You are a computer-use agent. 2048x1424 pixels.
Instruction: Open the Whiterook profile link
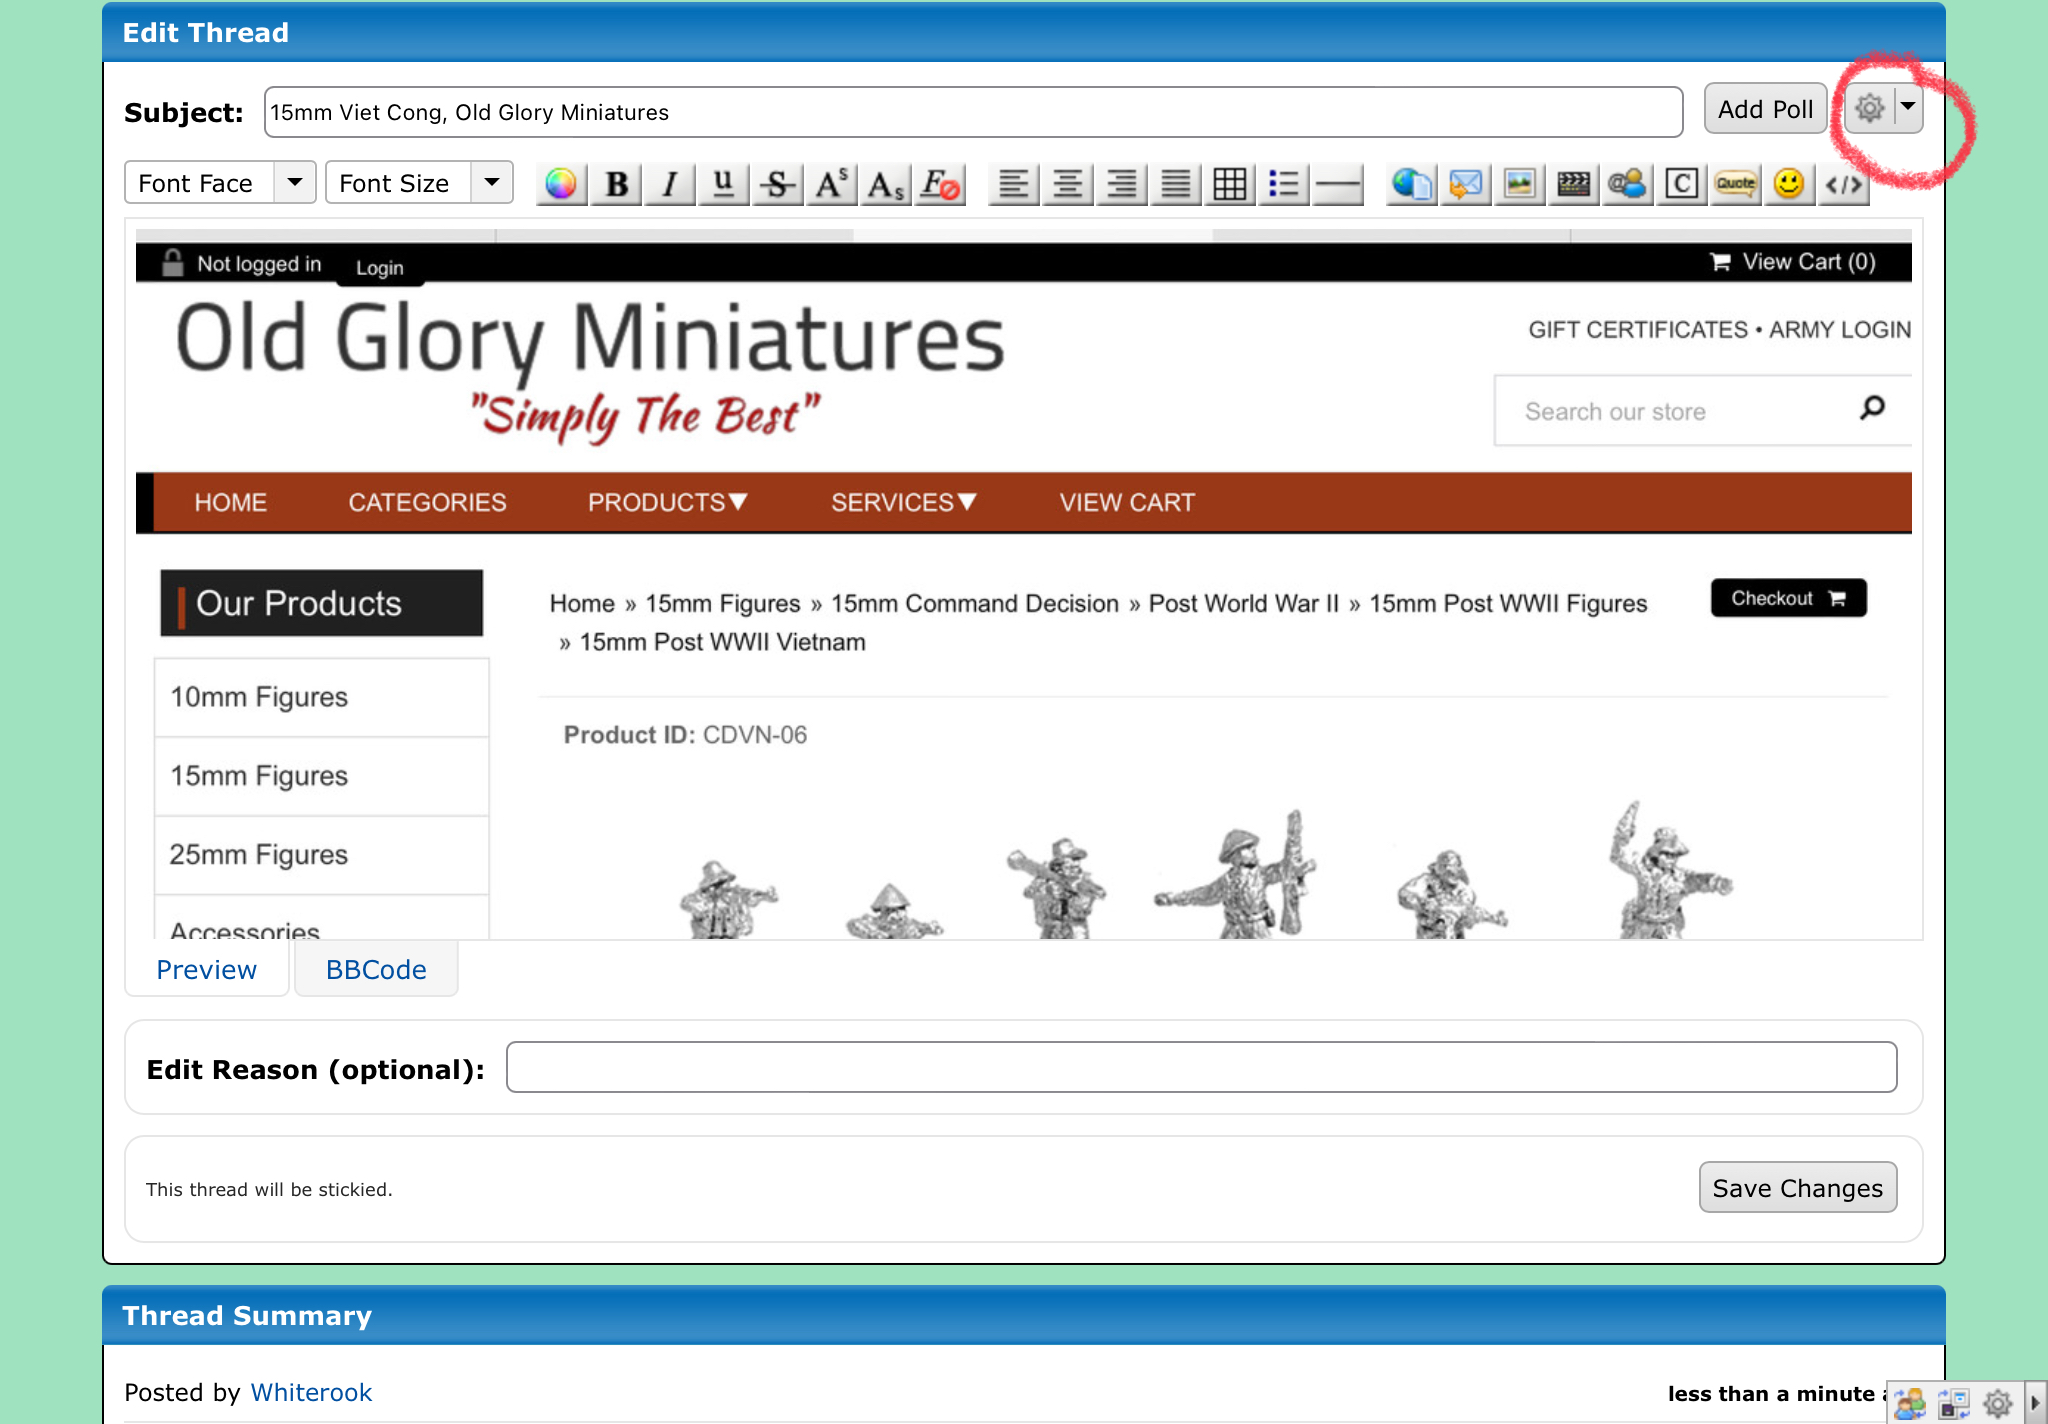(x=310, y=1393)
